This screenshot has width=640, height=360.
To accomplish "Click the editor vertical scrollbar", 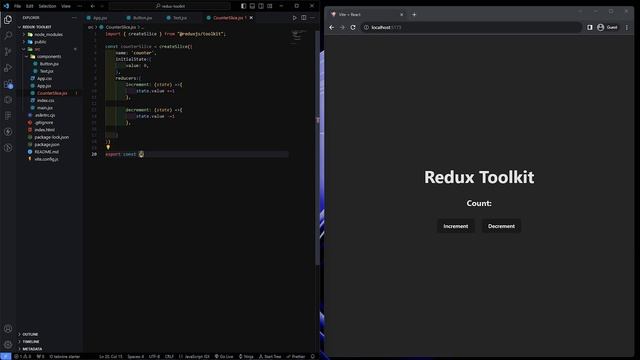I will [318, 147].
